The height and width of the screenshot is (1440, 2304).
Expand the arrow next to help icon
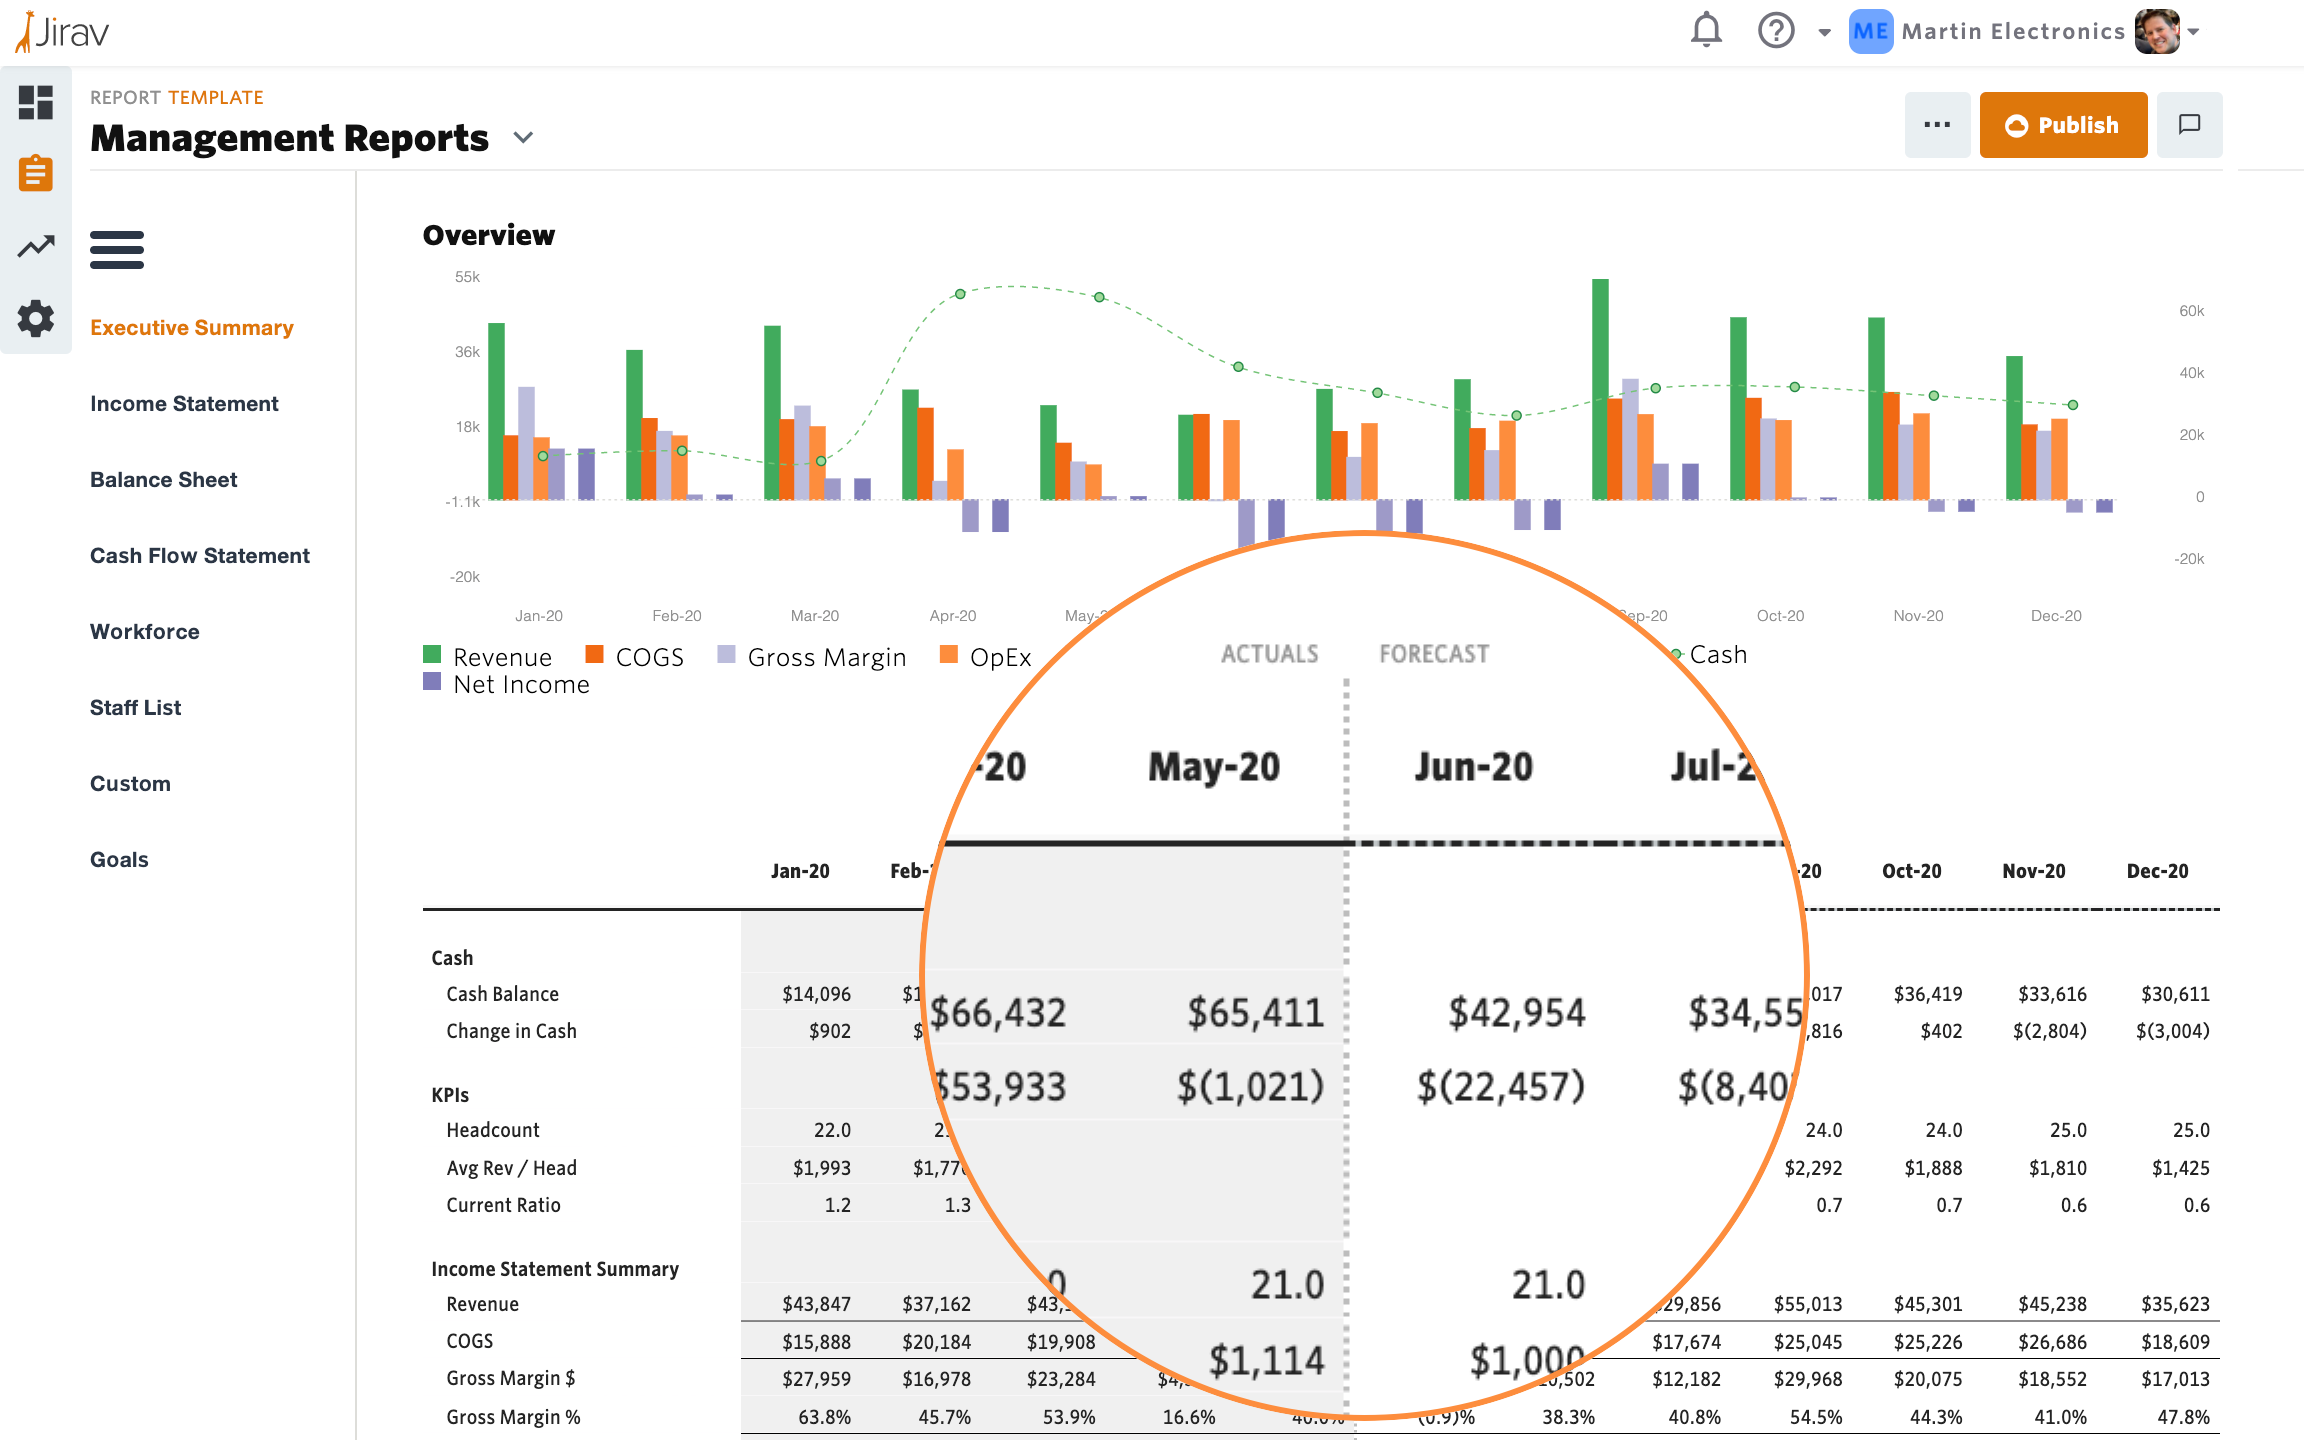1824,33
